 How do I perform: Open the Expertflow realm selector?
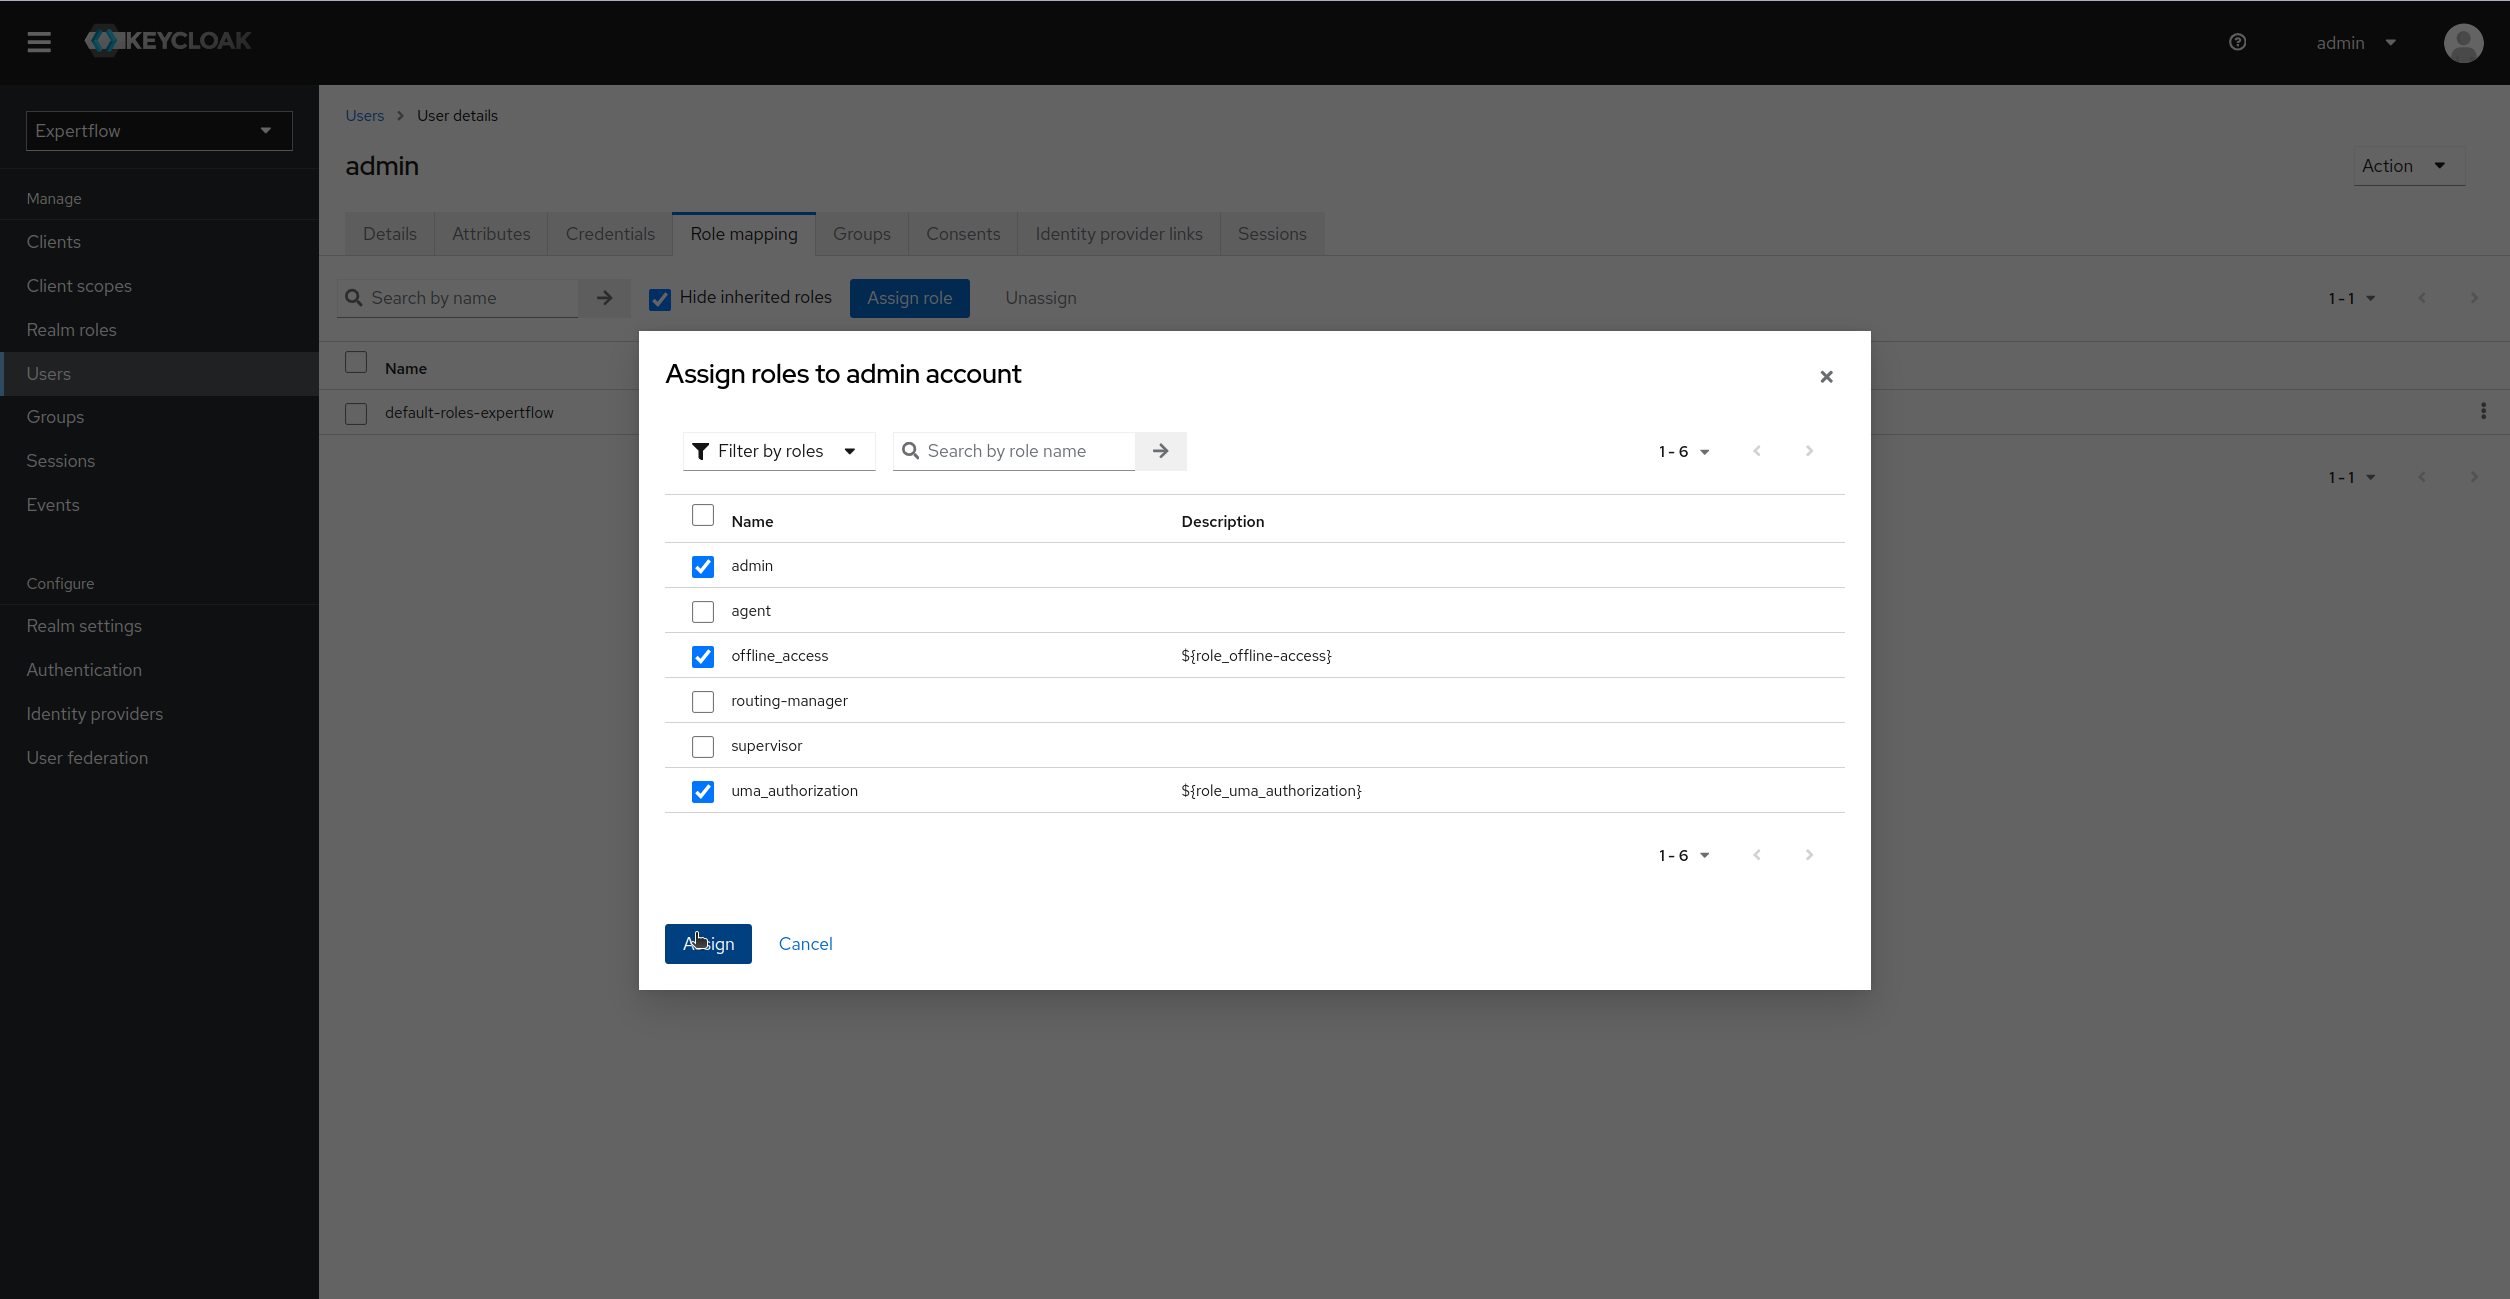(x=158, y=130)
